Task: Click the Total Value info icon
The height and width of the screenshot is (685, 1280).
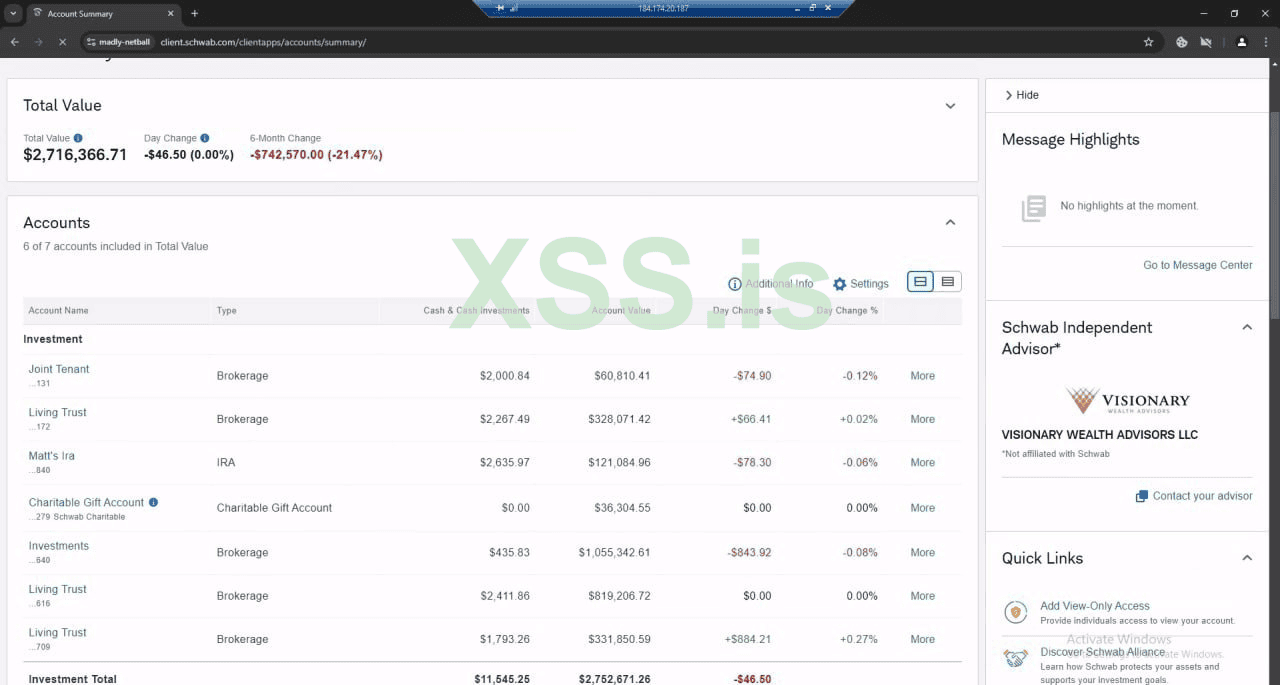Action: (78, 138)
